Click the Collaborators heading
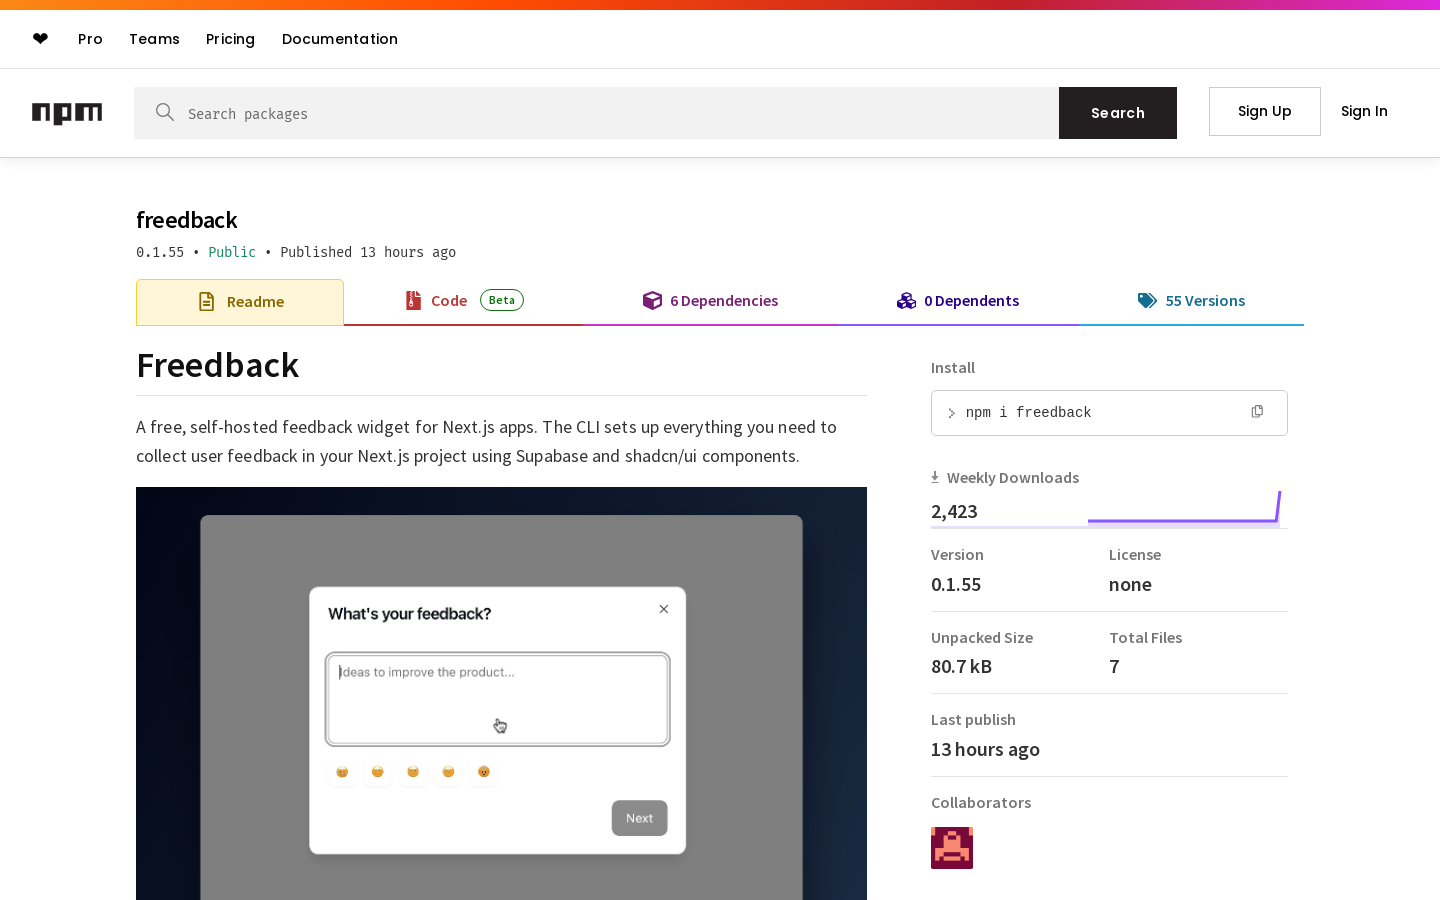This screenshot has width=1440, height=900. pyautogui.click(x=981, y=803)
